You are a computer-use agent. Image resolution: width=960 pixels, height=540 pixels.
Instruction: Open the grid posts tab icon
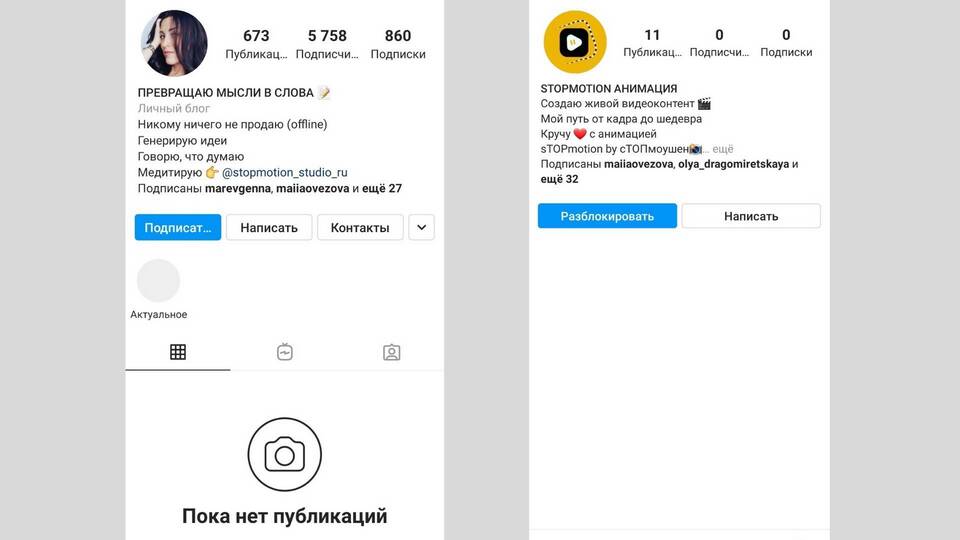coord(178,352)
